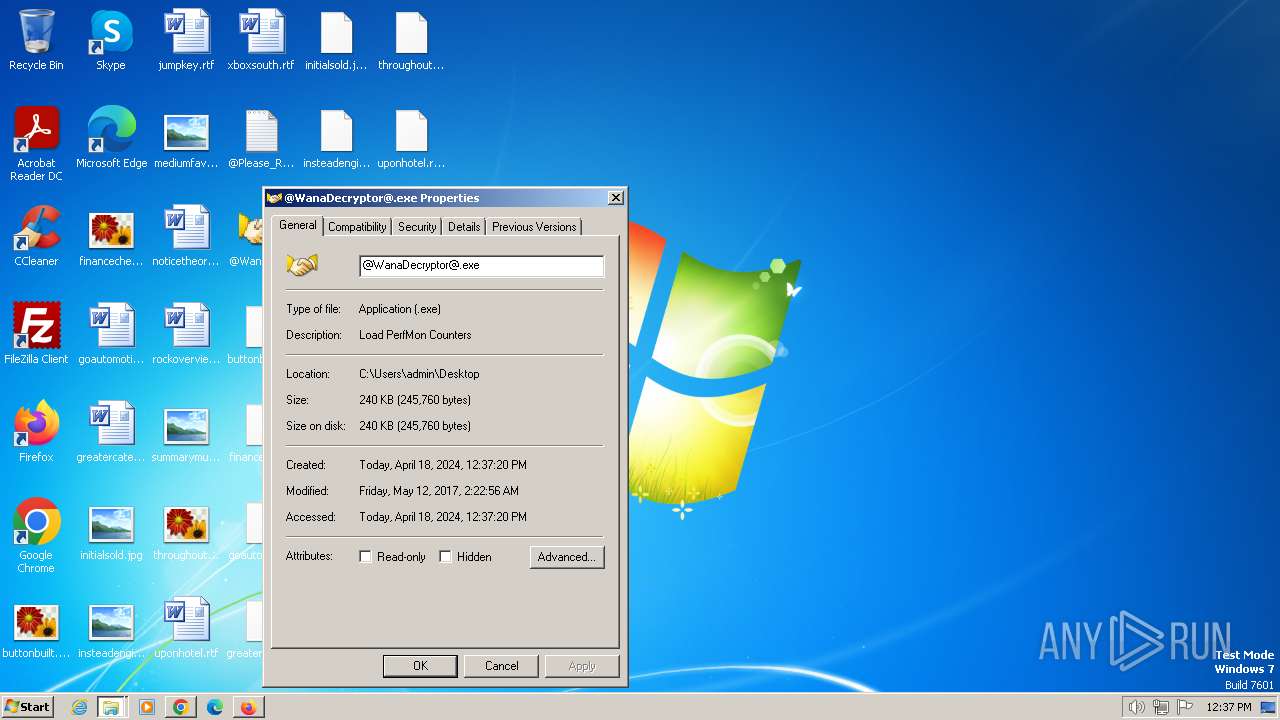Launch Chrome from the taskbar
1280x720 pixels.
tap(181, 707)
